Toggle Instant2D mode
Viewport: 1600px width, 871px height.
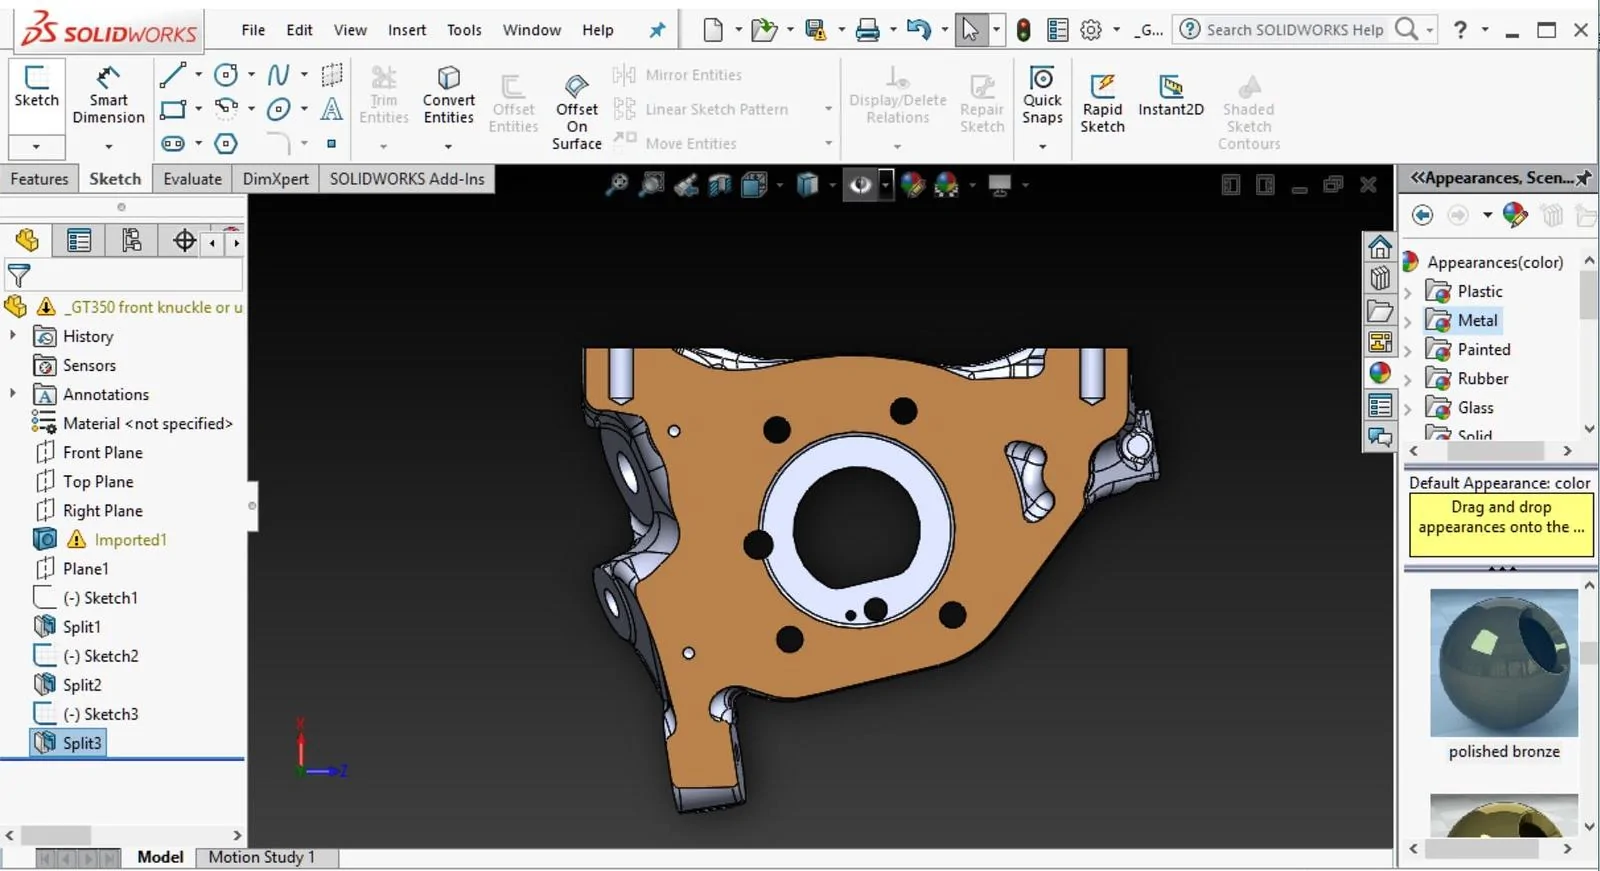1170,95
